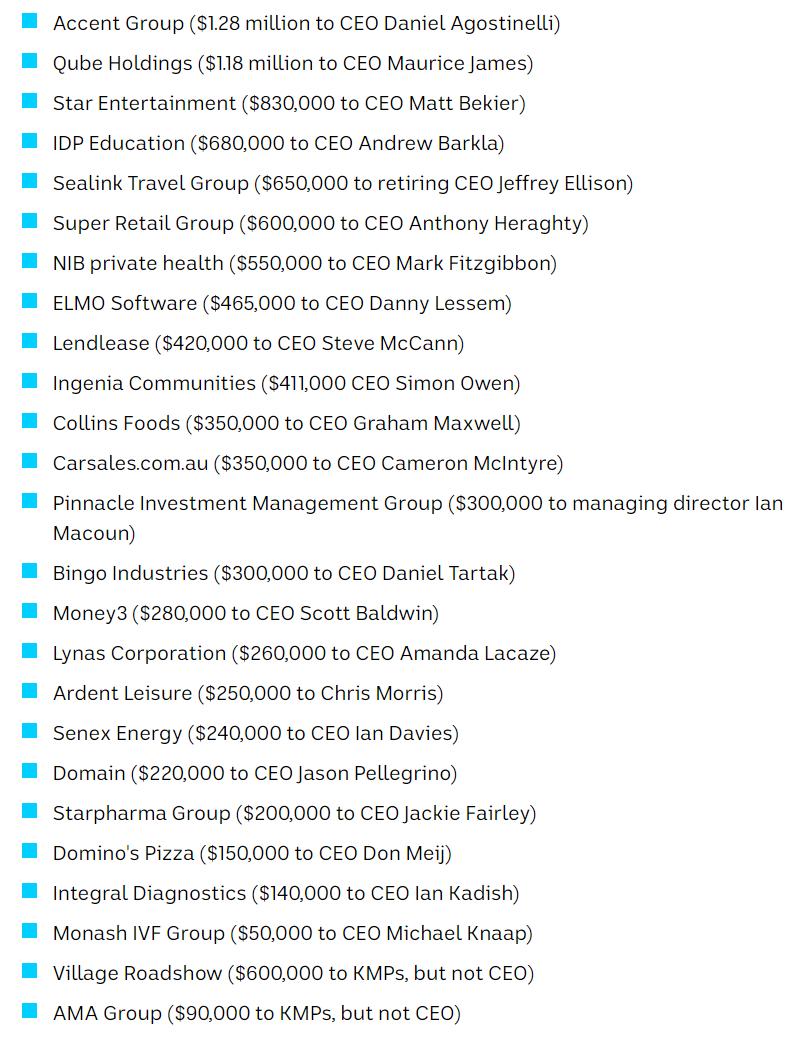Screen dimensions: 805x1044
Task: Click the Carsales.com.au text
Action: (x=307, y=463)
